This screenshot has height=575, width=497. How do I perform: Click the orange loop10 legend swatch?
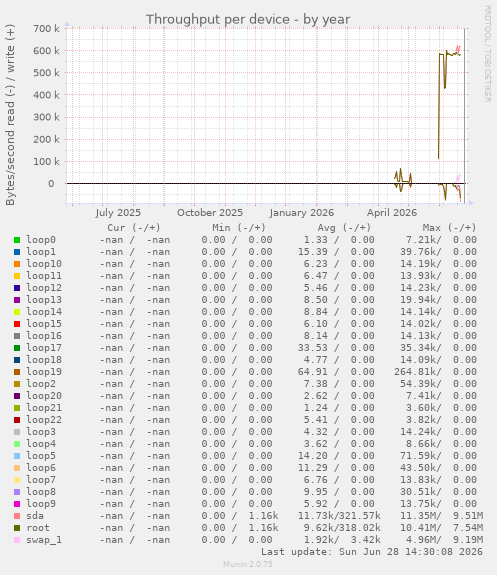click(17, 264)
